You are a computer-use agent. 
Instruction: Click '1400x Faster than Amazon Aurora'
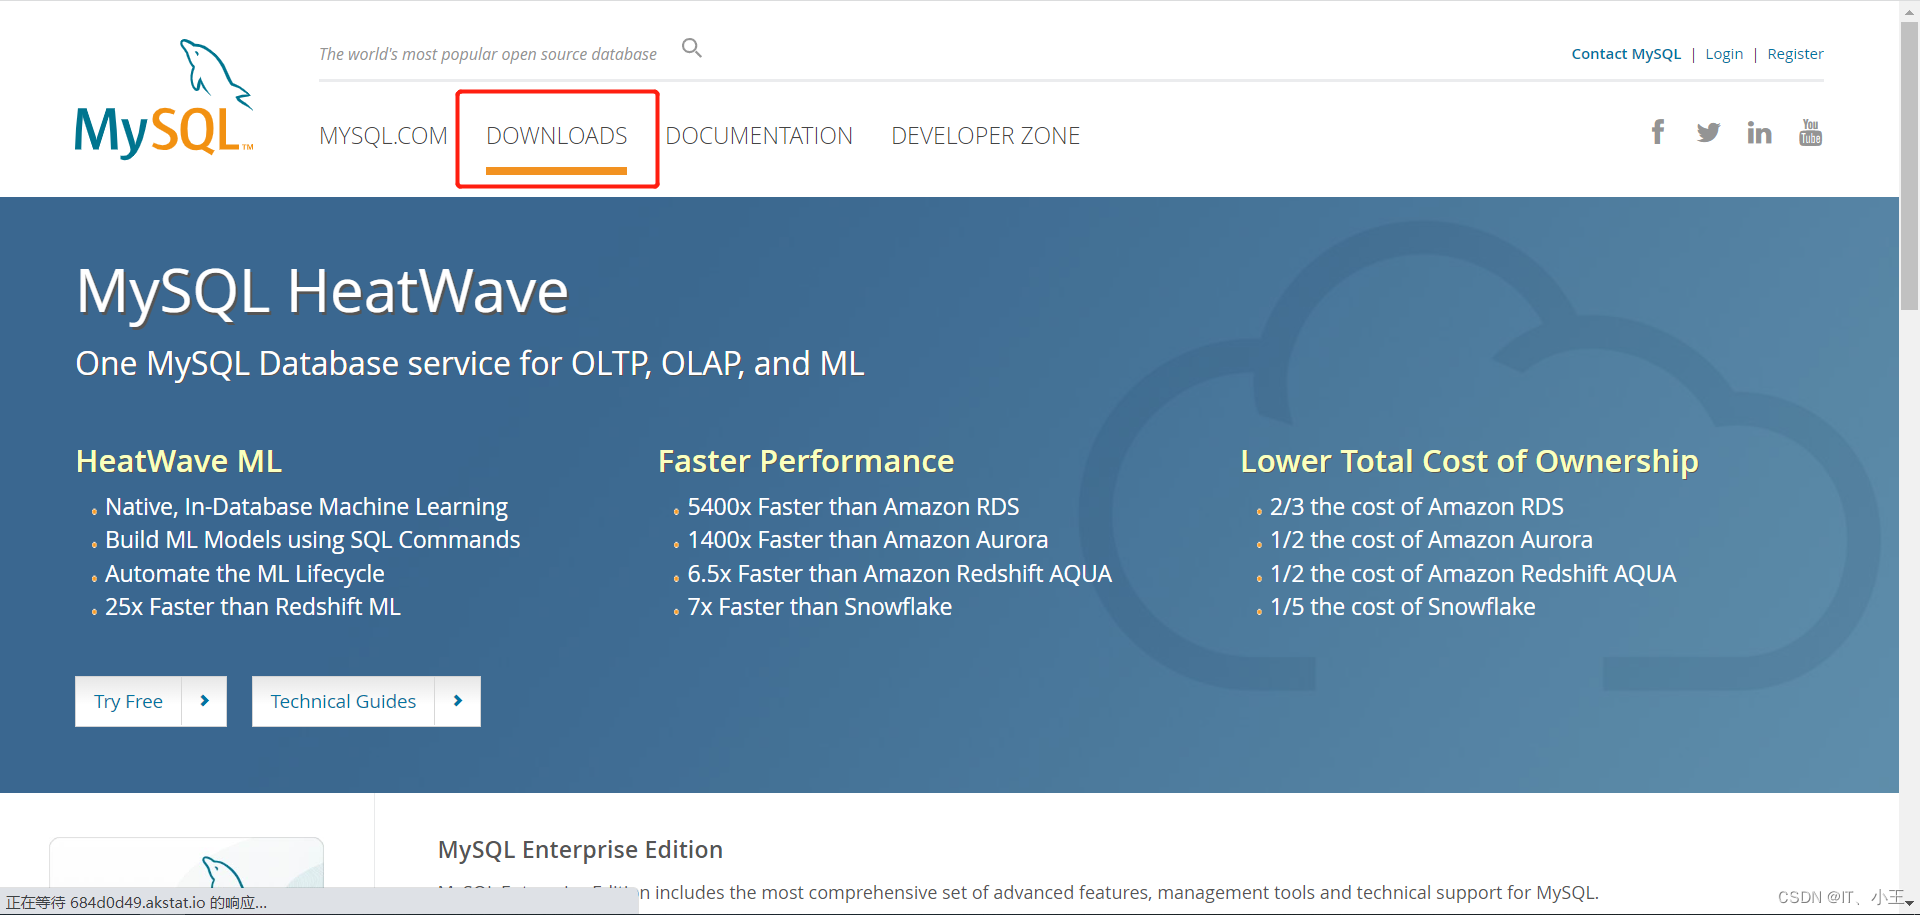(x=867, y=540)
